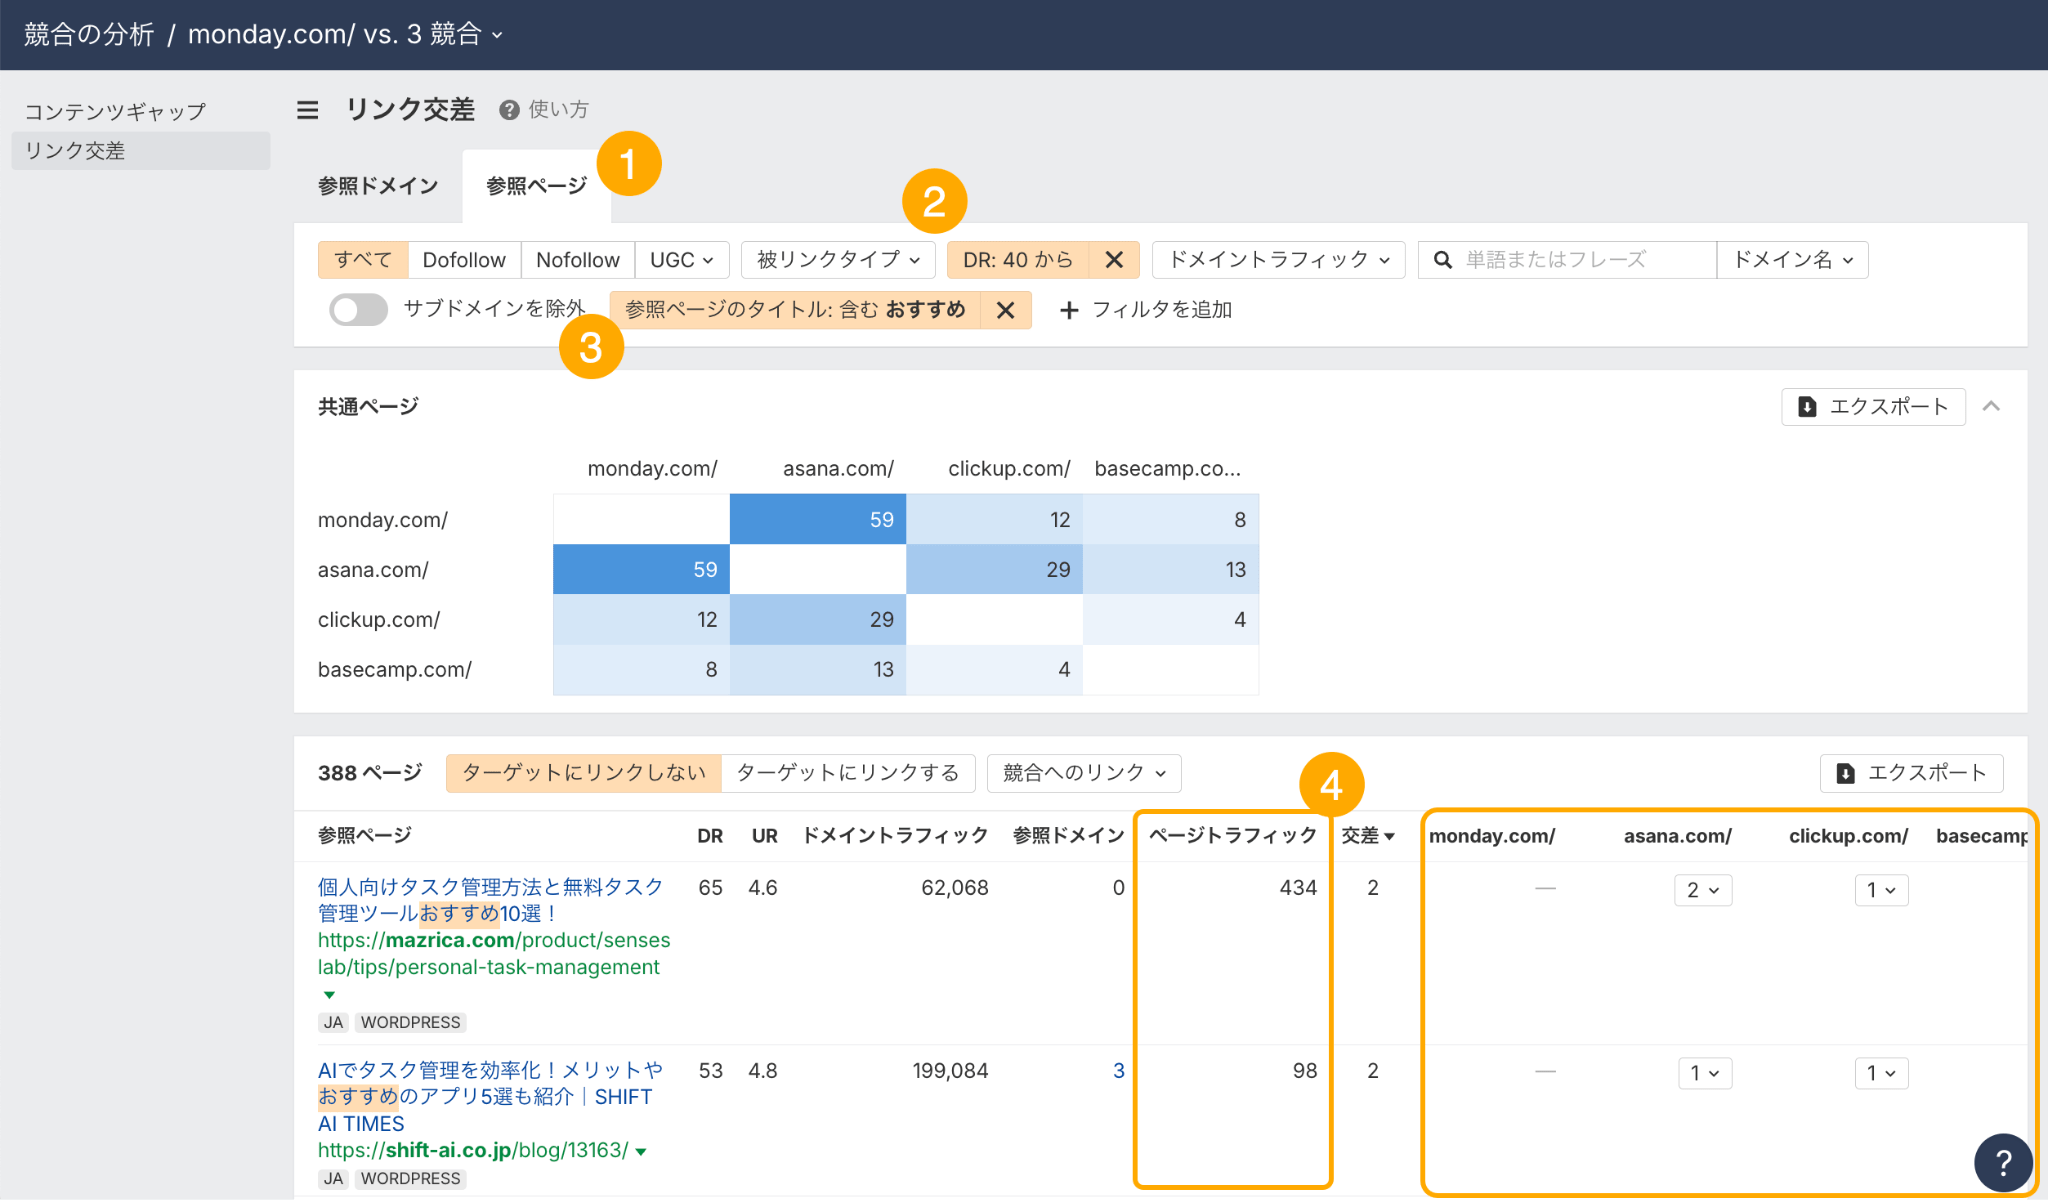
Task: Remove the DR: 40 から filter
Action: (x=1114, y=260)
